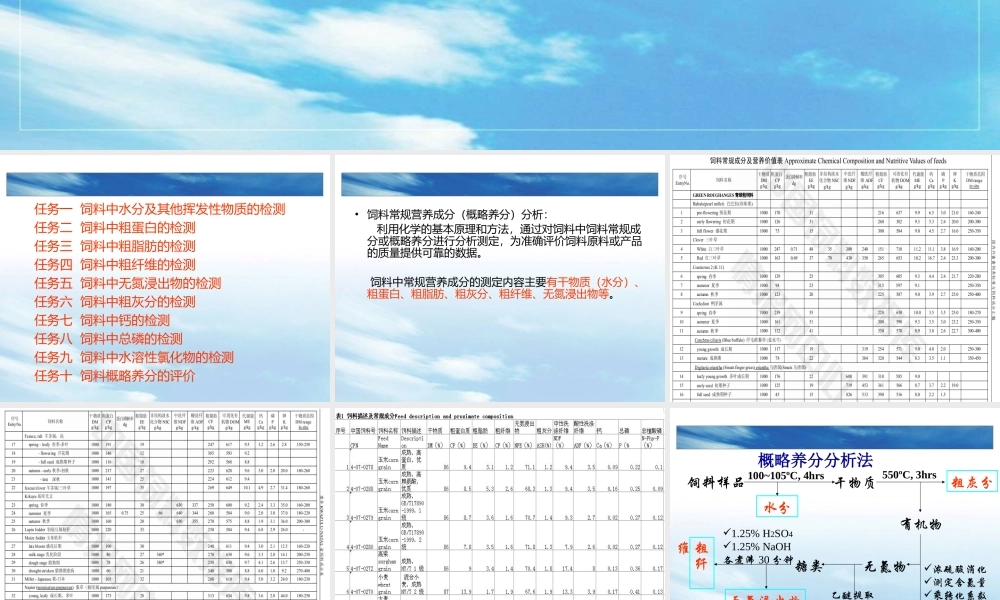Screen dimensions: 1000x600
Task: Click the 550°C, 3hrs arrow label
Action: (x=910, y=475)
